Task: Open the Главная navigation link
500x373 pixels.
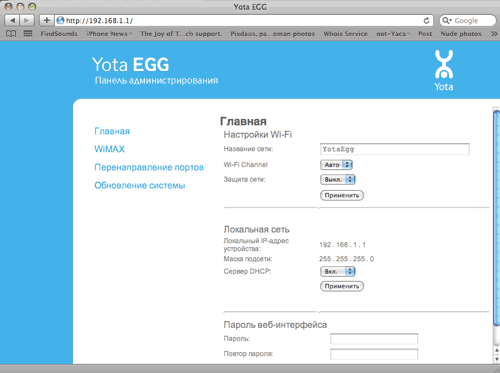Action: click(x=112, y=131)
